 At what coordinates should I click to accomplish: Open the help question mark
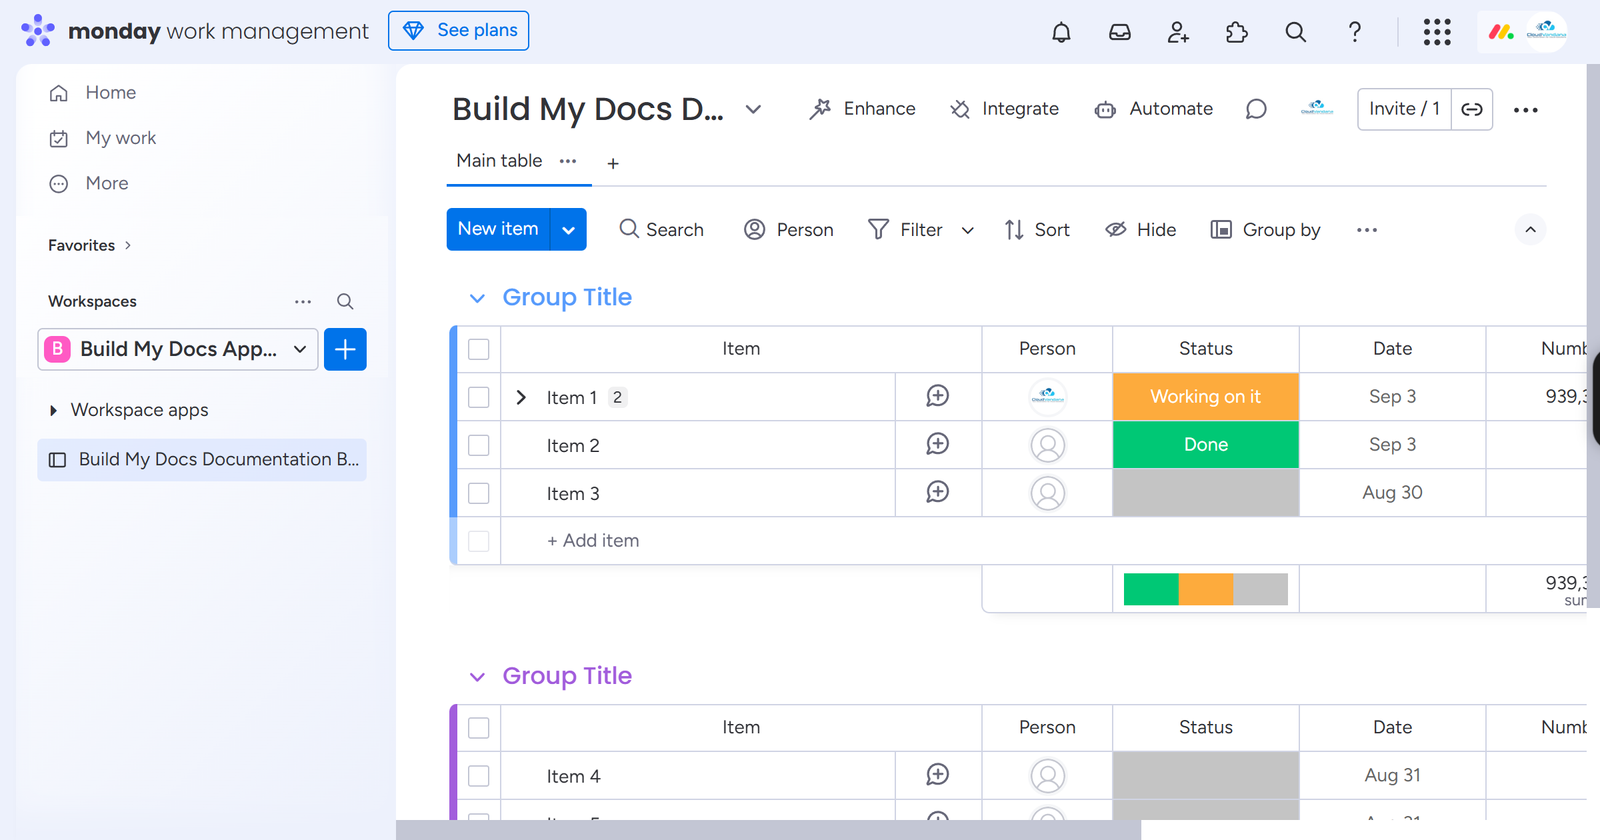[x=1355, y=32]
